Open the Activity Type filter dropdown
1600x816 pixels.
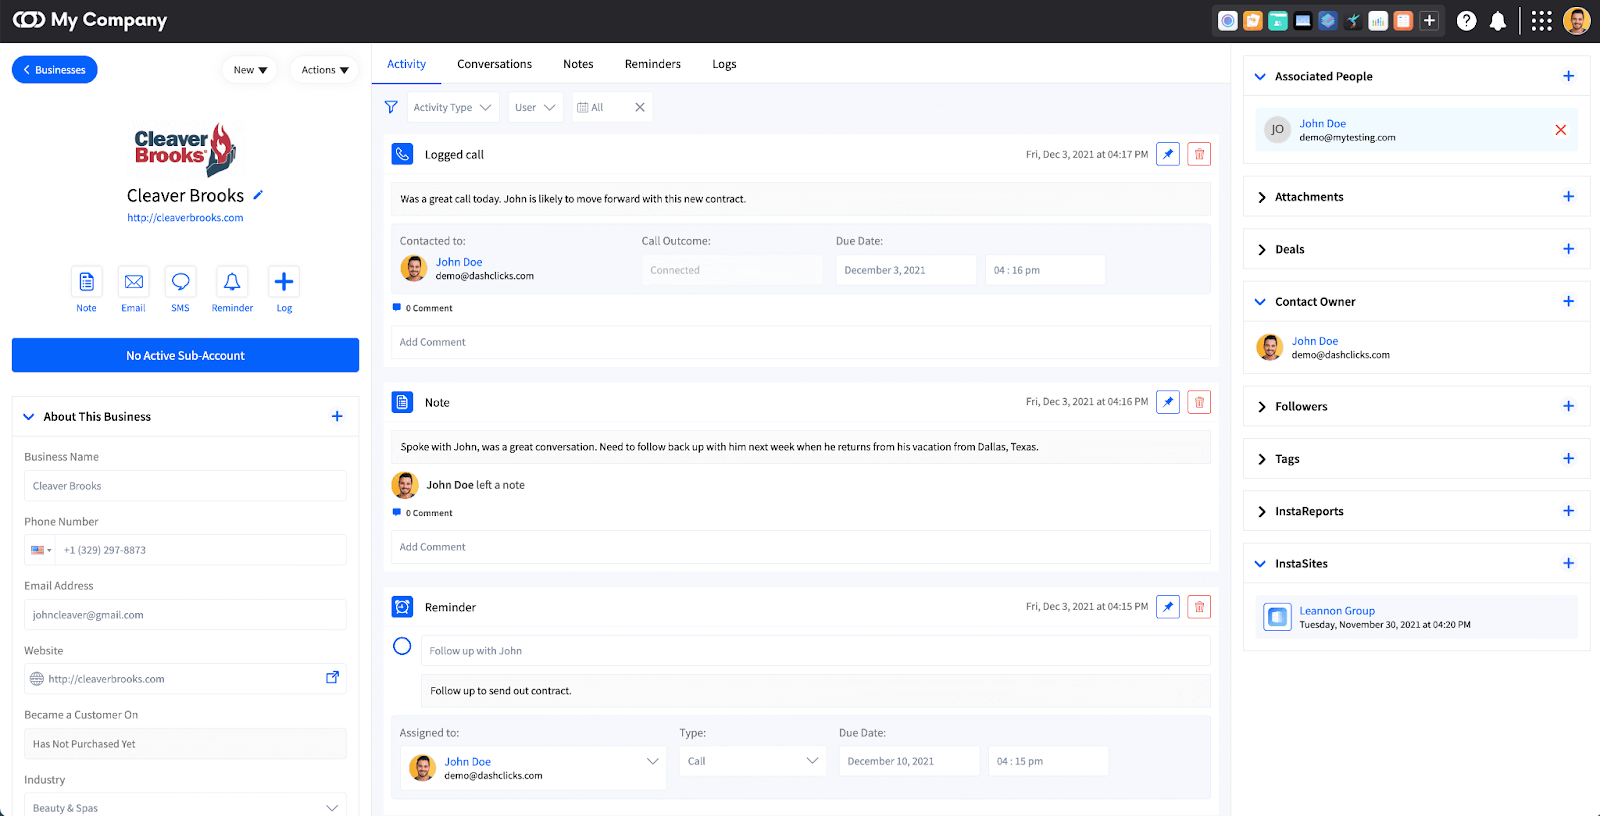tap(452, 107)
